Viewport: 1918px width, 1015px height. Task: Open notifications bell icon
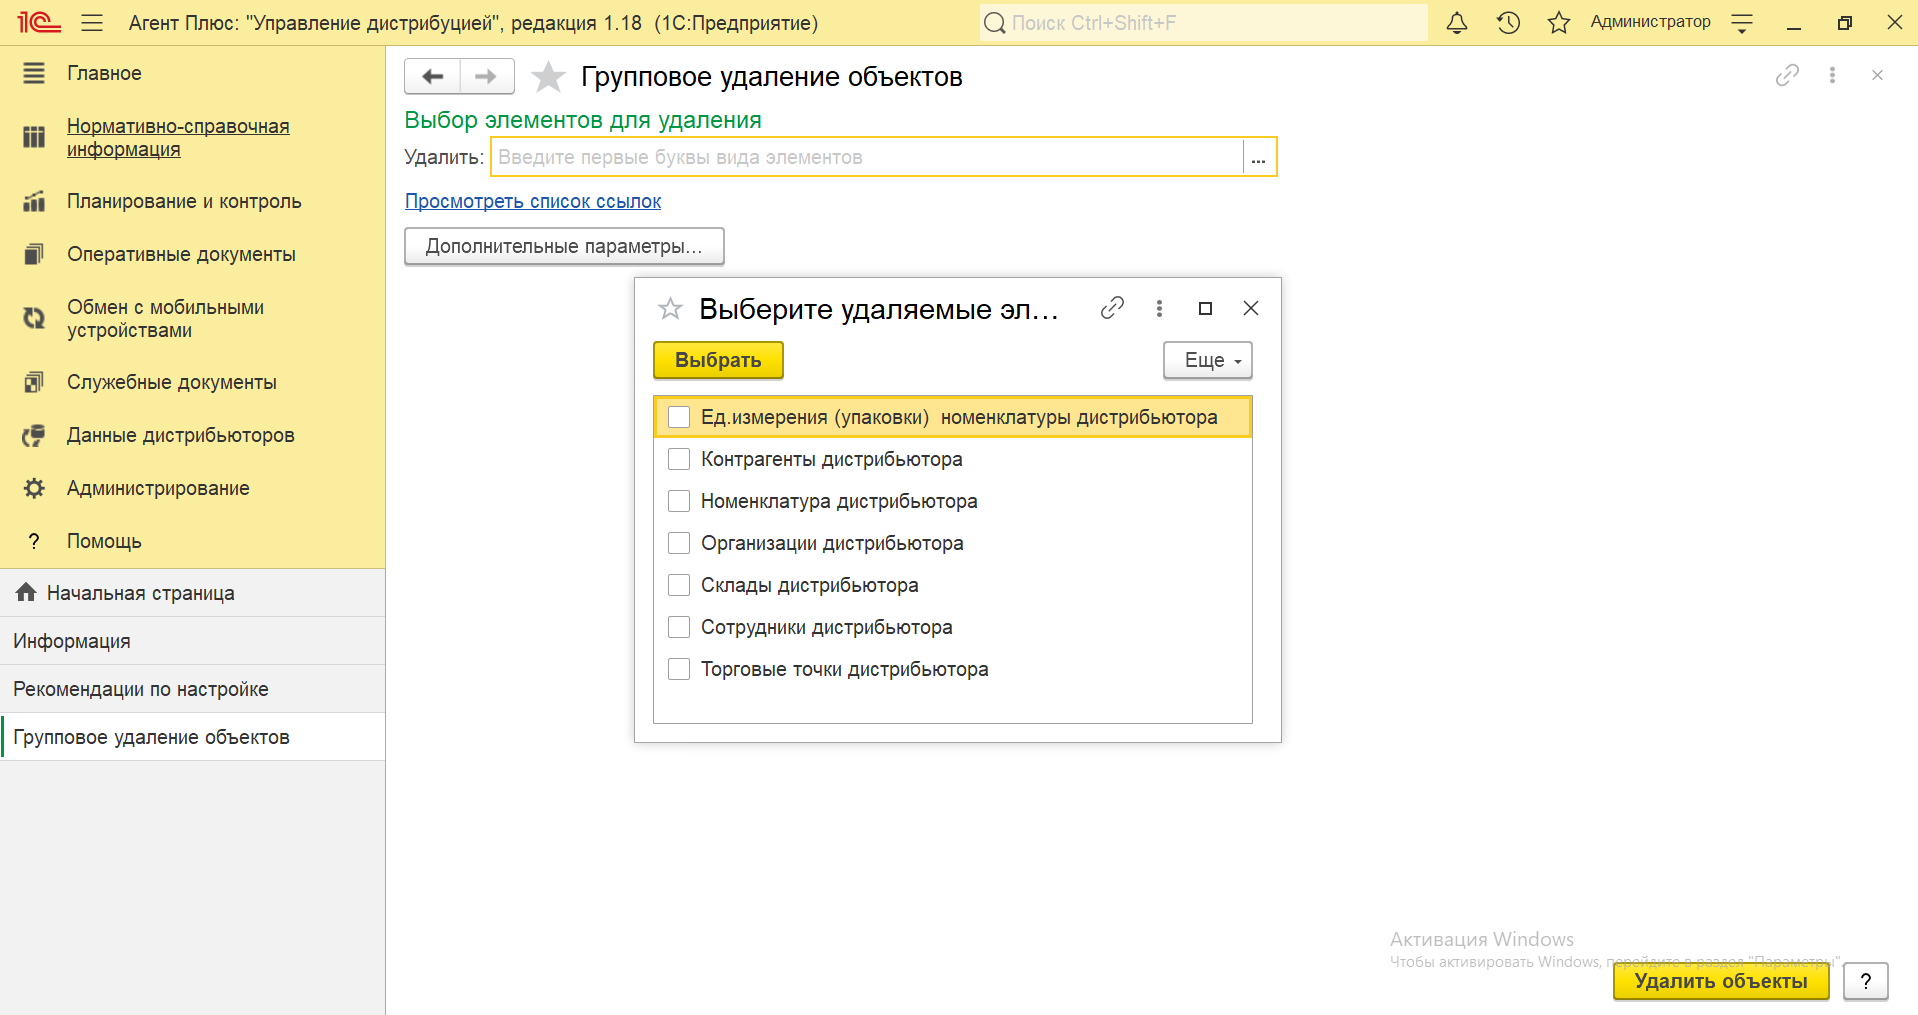coord(1457,23)
